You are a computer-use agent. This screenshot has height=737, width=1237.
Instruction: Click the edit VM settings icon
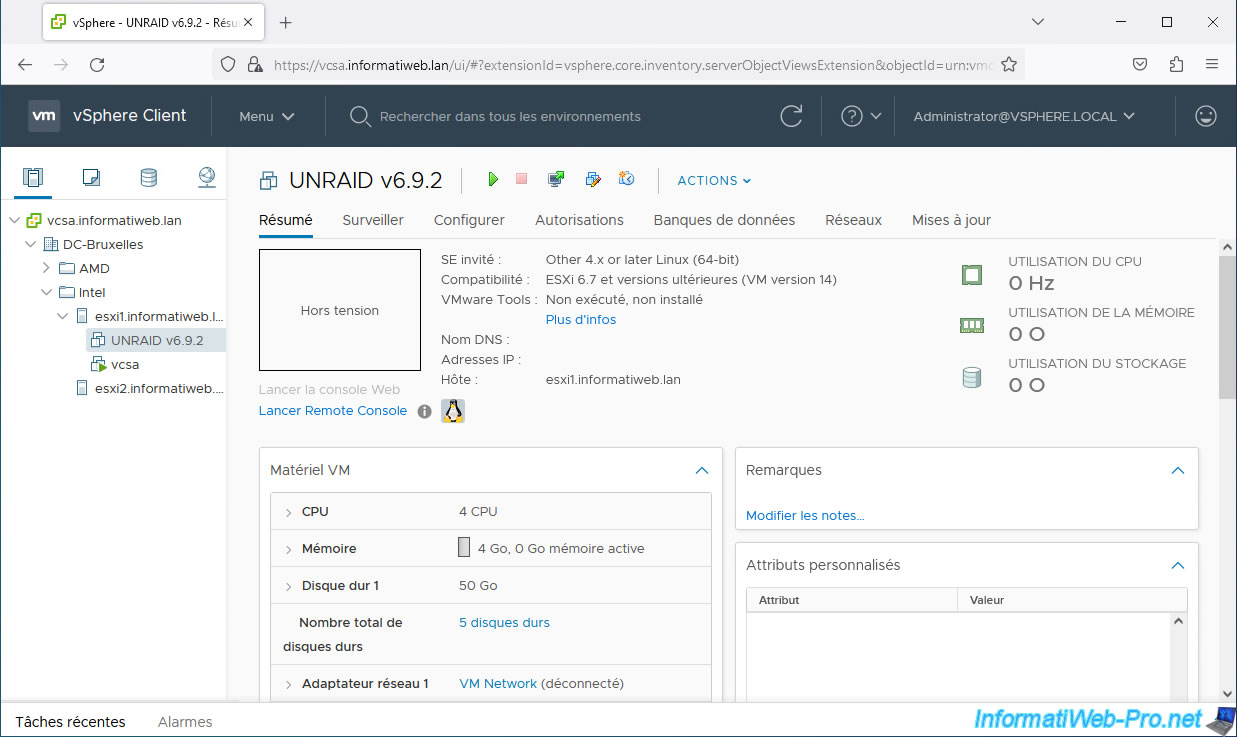[x=593, y=180]
